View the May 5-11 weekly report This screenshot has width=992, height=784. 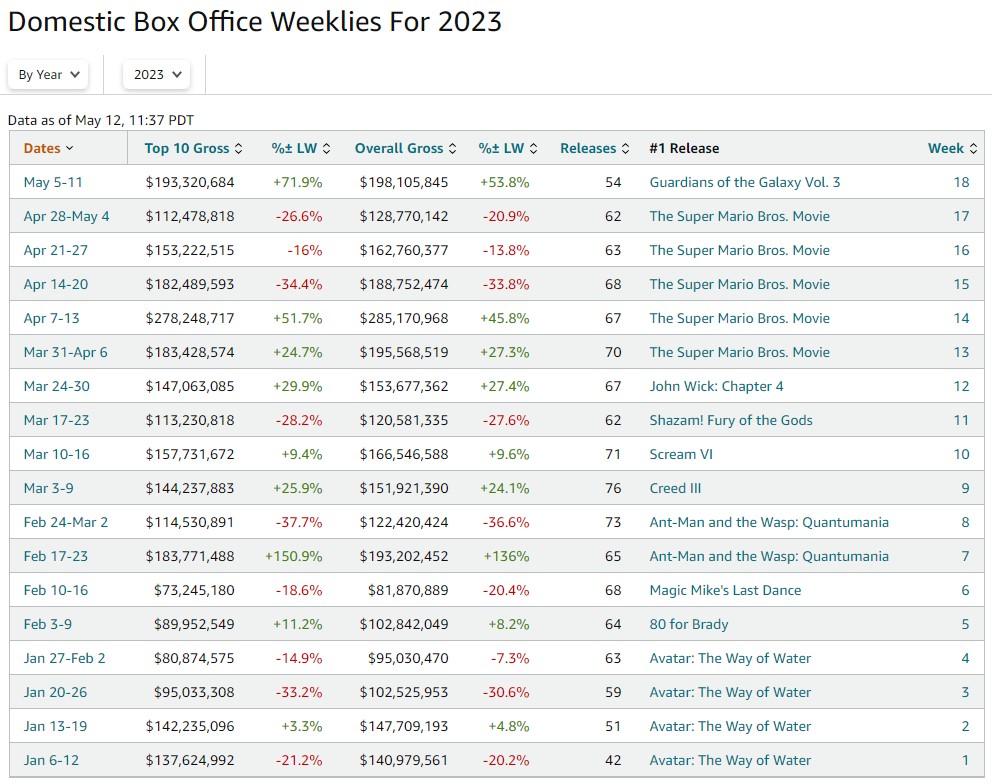[x=48, y=182]
